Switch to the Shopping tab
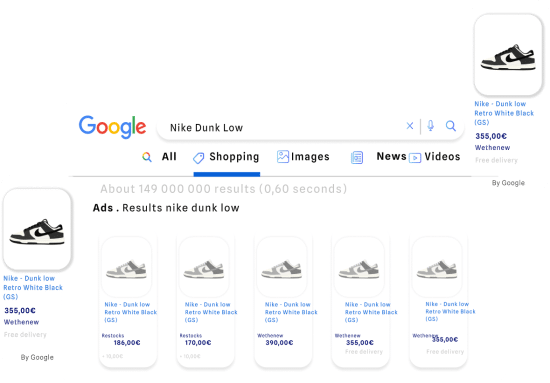 [234, 157]
